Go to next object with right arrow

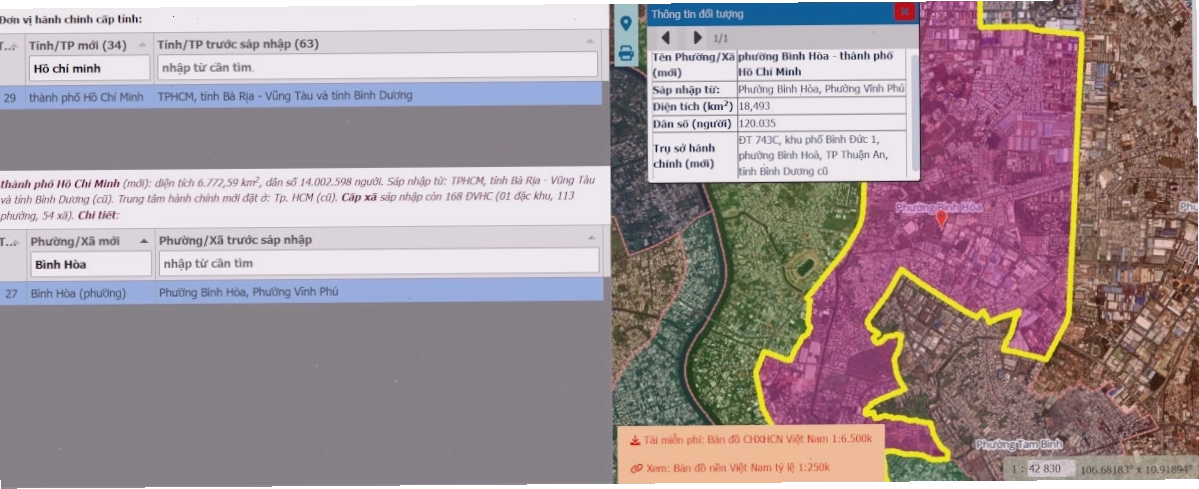(x=697, y=37)
